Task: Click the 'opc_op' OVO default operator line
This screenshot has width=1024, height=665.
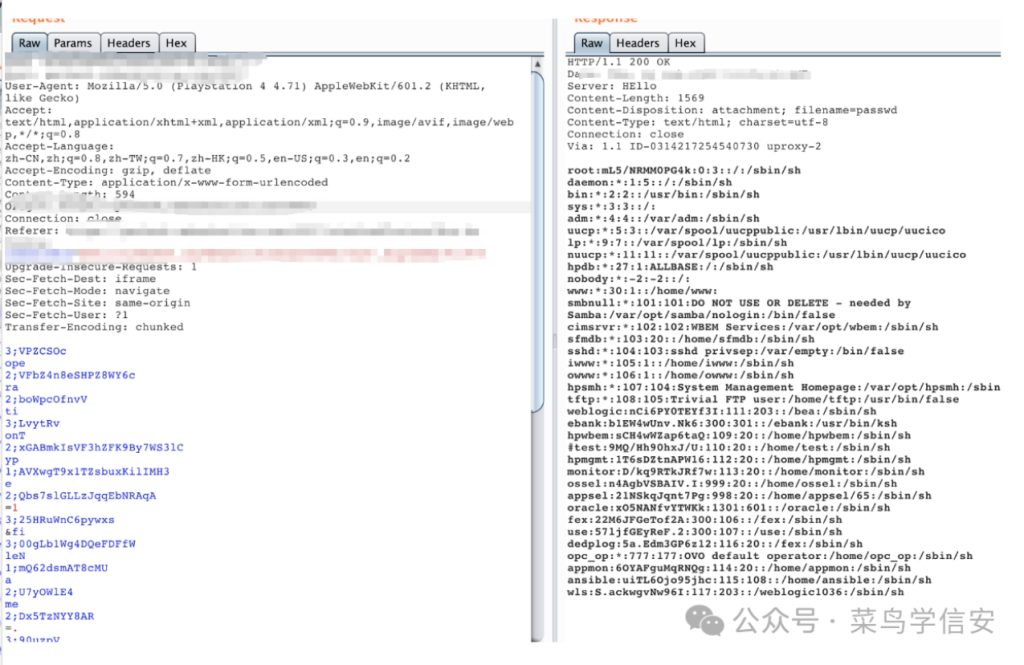Action: click(770, 556)
